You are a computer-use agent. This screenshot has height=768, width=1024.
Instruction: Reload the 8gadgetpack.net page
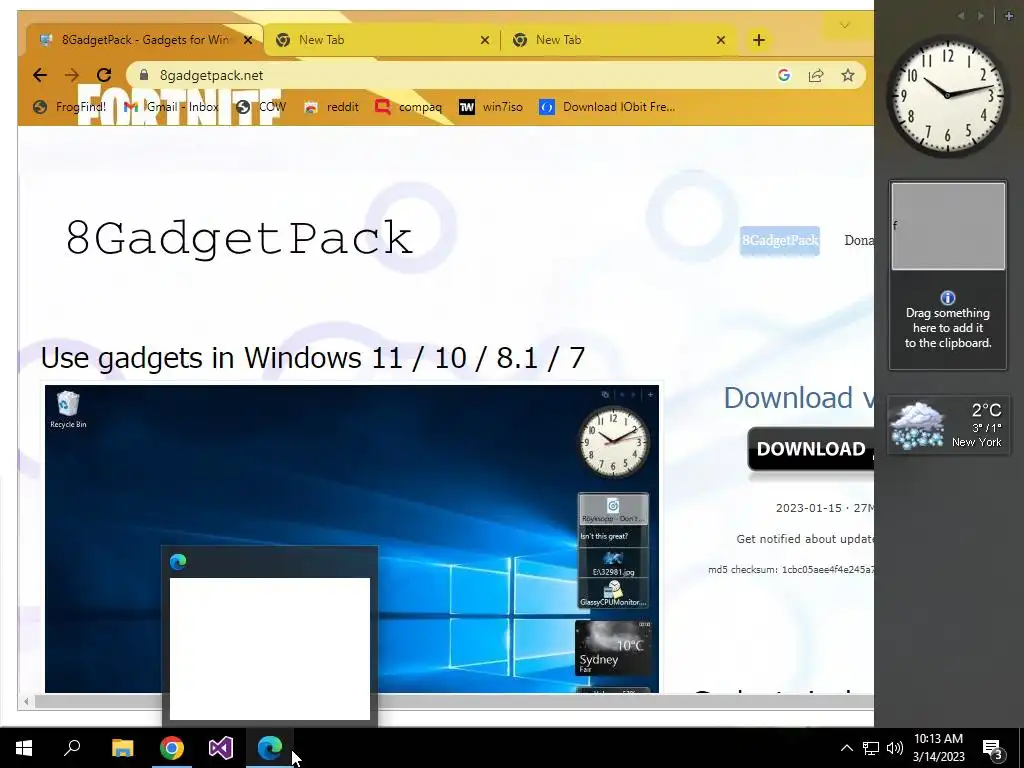coord(104,75)
